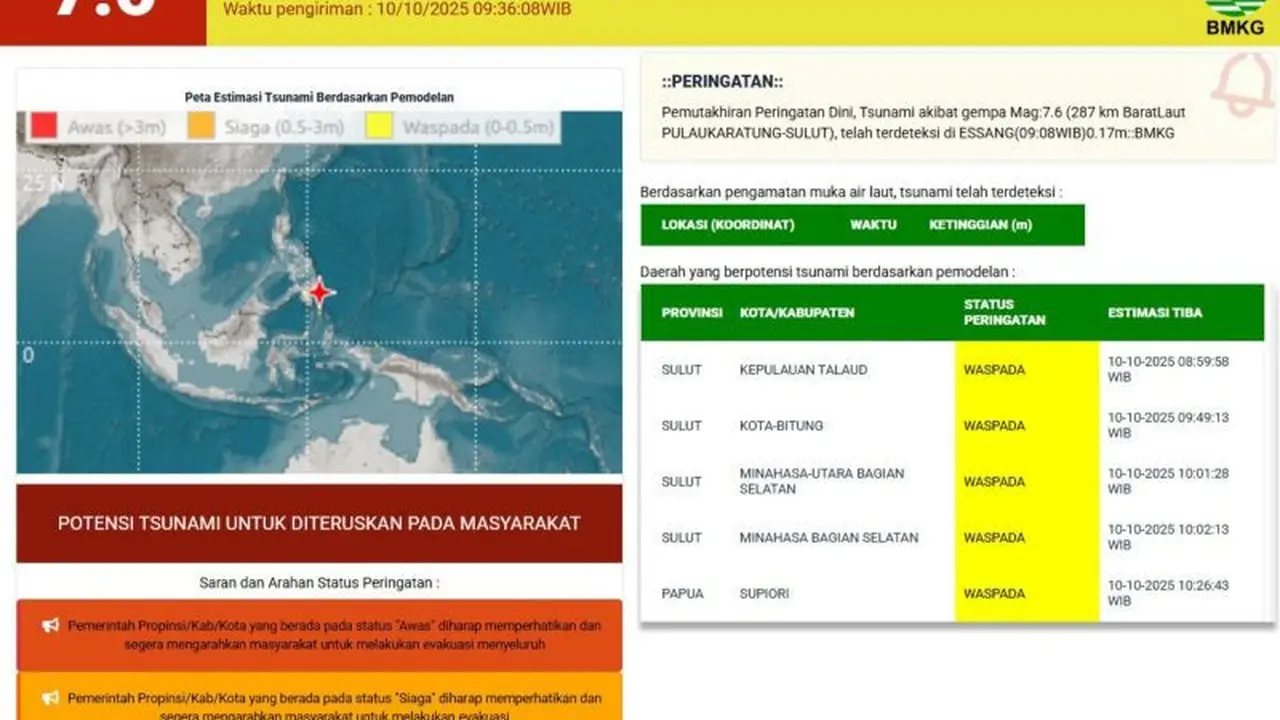Click the yellow Waspada legend swatch
Viewport: 1280px width, 720px height.
click(379, 127)
